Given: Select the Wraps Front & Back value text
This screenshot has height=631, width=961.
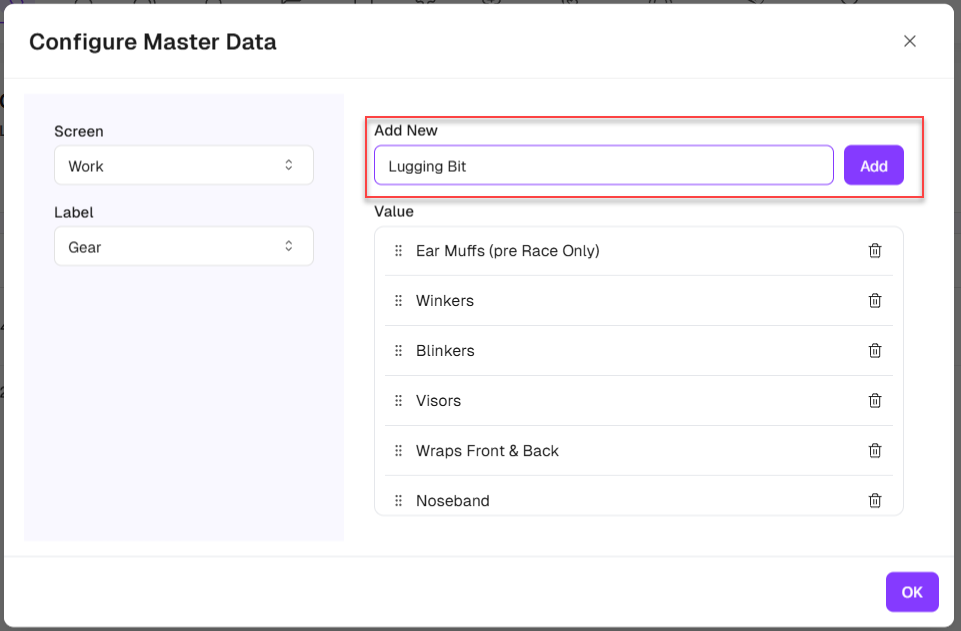Looking at the screenshot, I should coord(487,451).
